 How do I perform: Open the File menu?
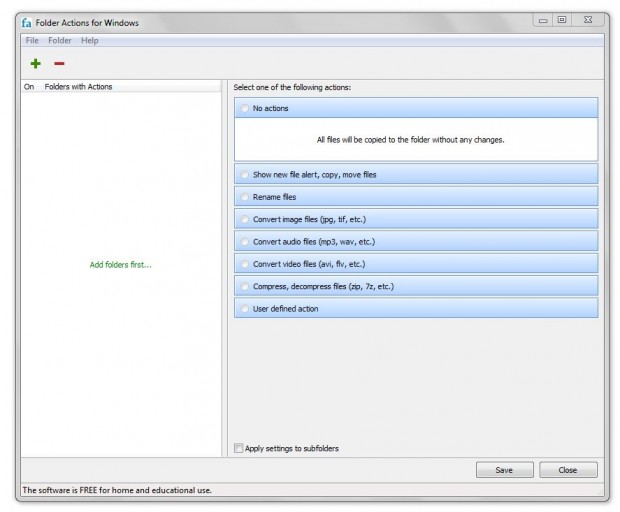(x=31, y=40)
